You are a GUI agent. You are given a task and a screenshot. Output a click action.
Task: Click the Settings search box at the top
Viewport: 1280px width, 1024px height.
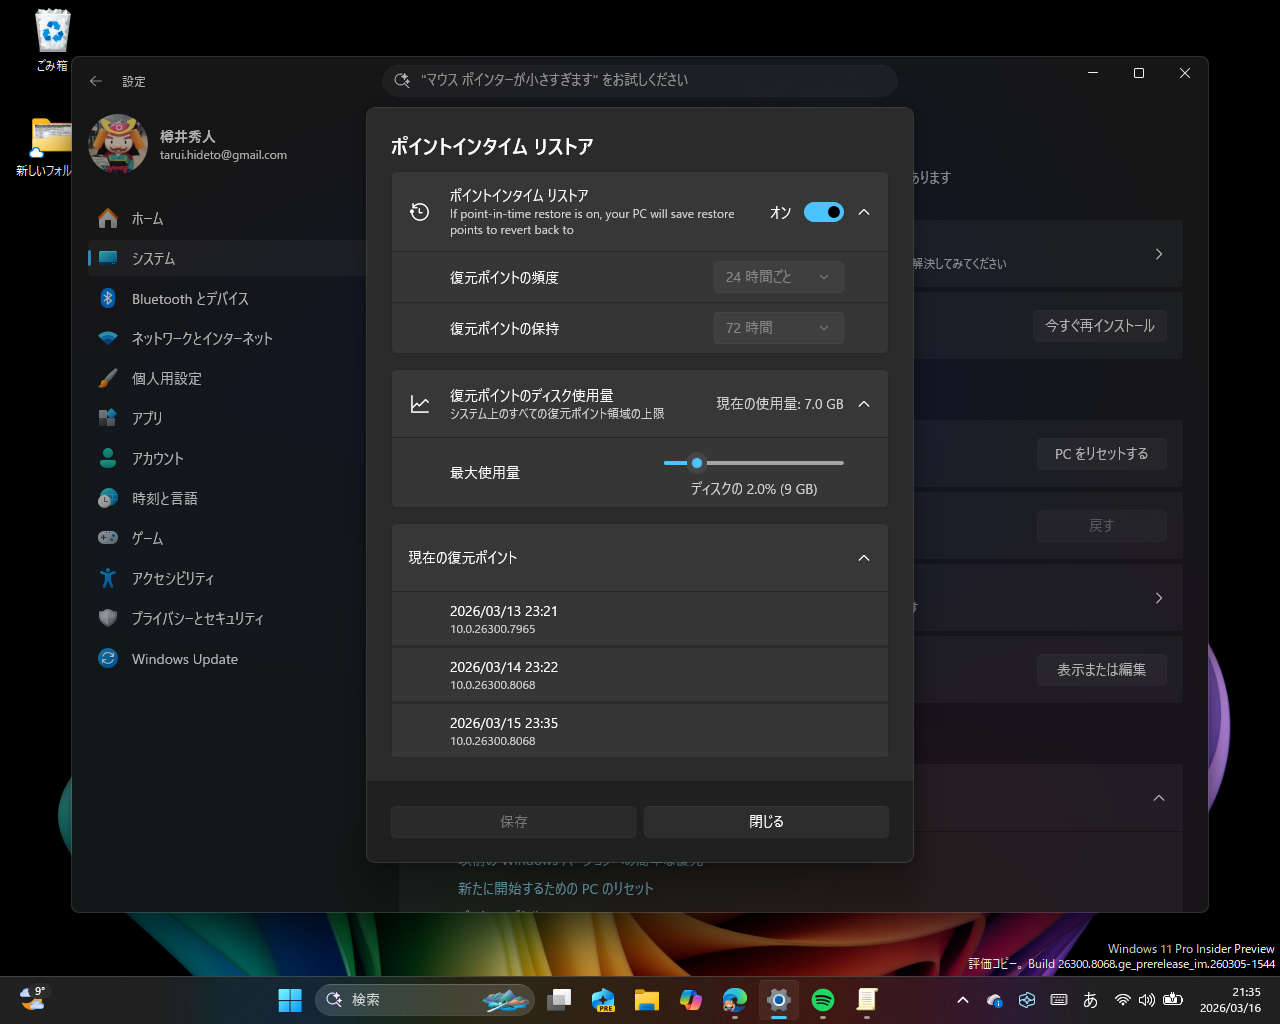tap(640, 80)
